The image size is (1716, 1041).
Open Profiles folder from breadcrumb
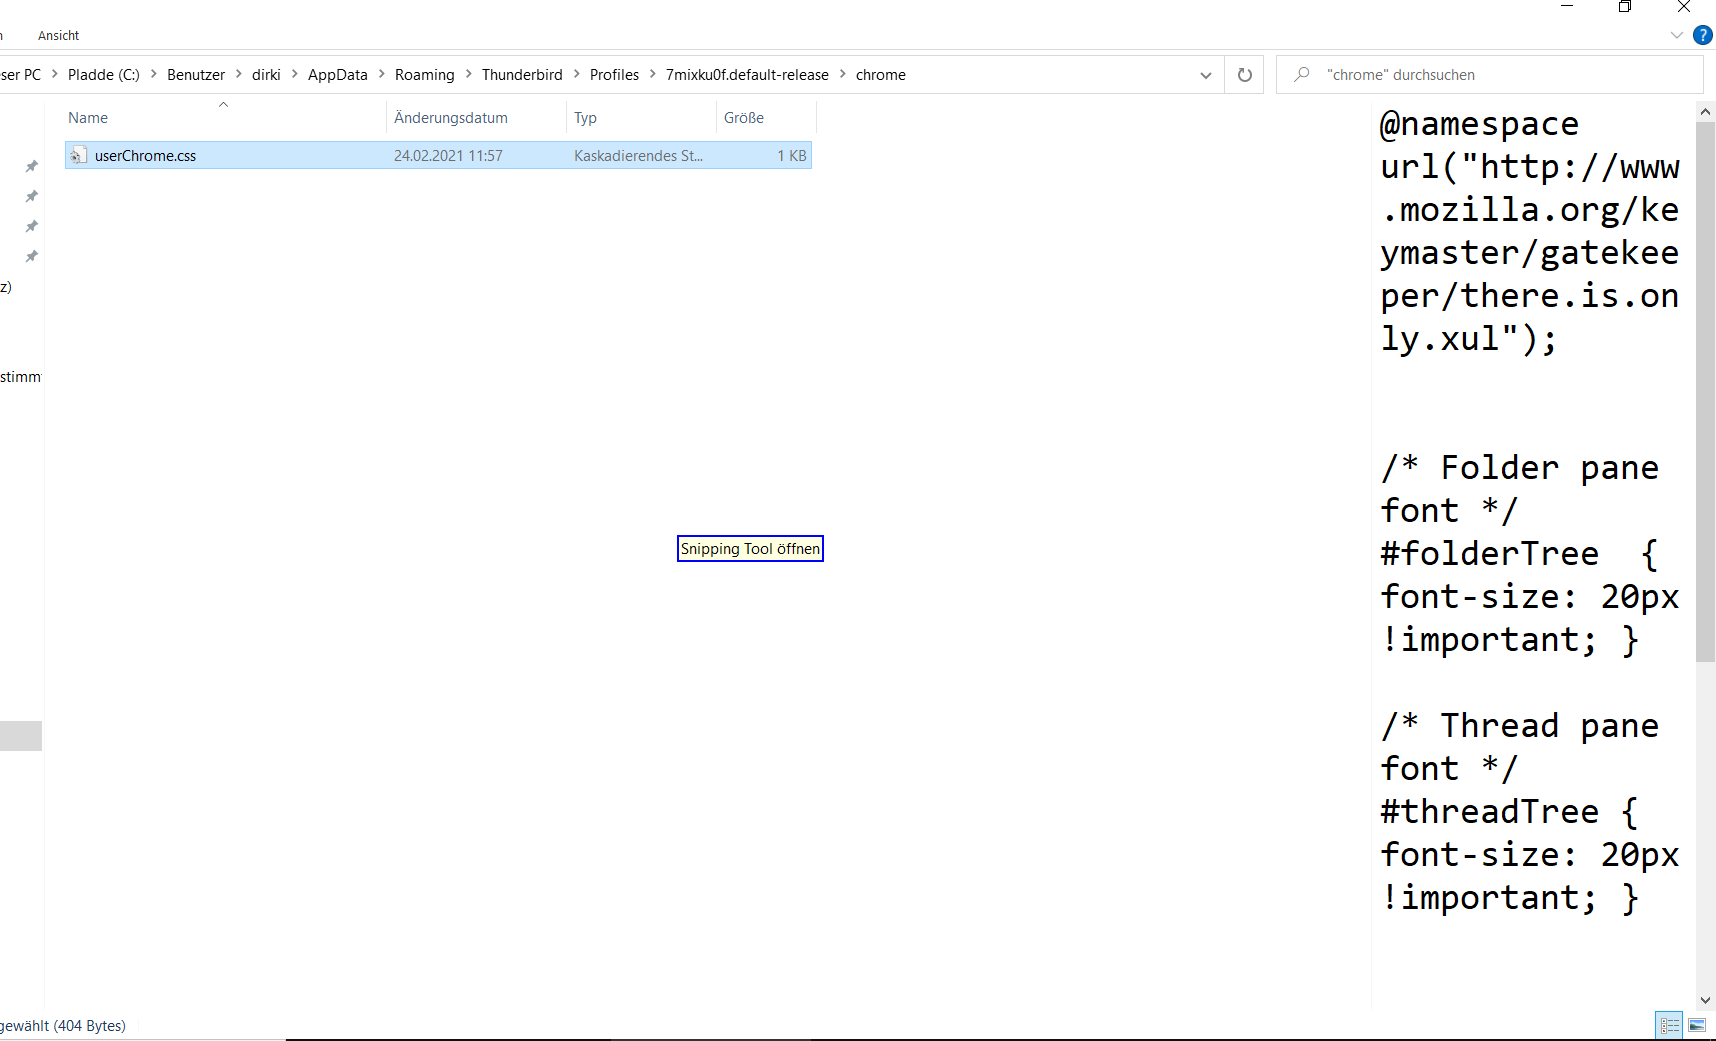tap(614, 75)
